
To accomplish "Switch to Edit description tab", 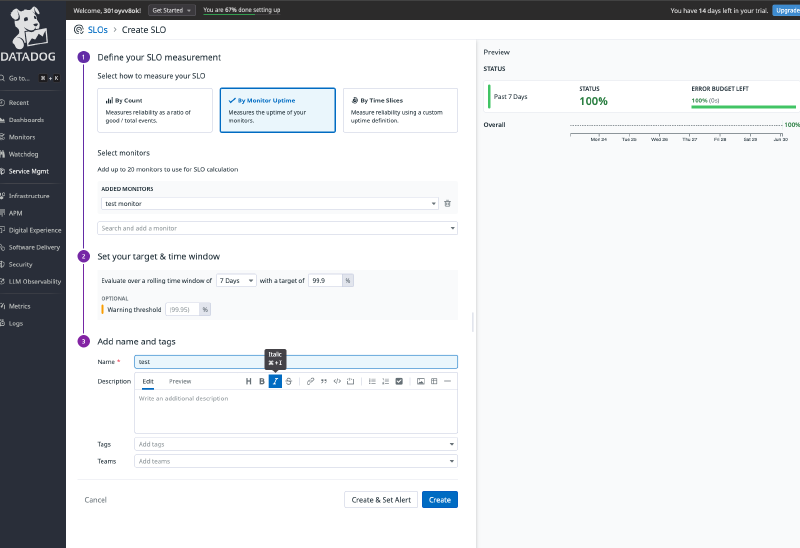I will pos(148,381).
